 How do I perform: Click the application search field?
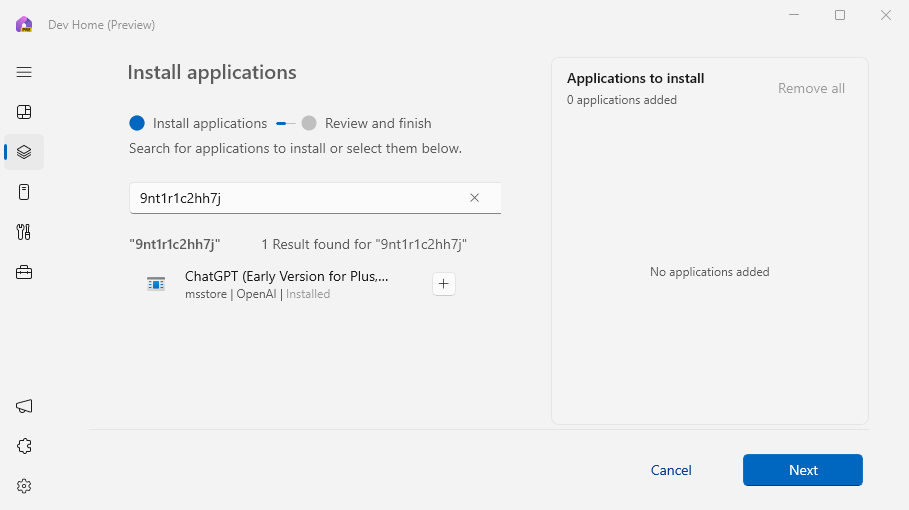[298, 198]
